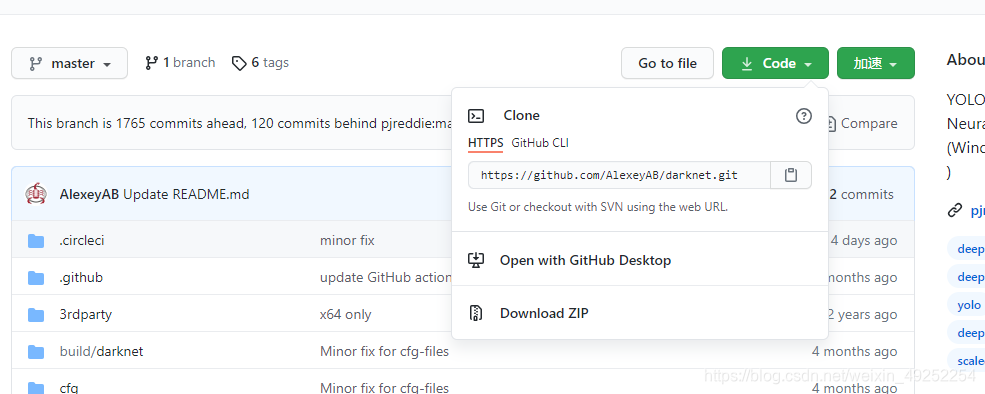Select the HTTPS clone tab
The image size is (985, 394).
click(x=486, y=143)
